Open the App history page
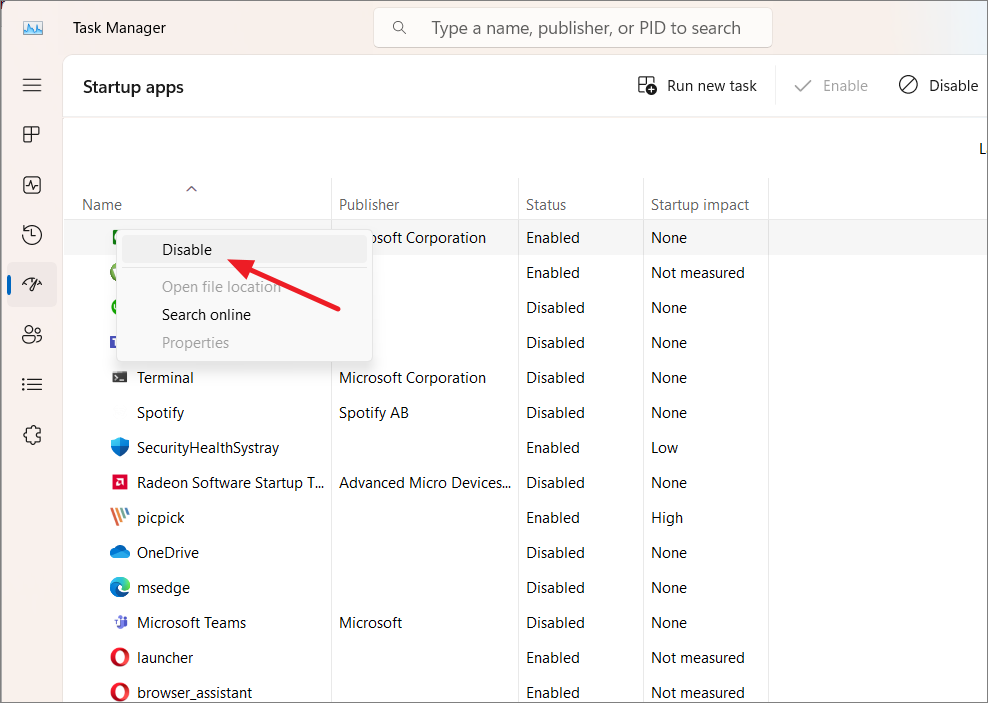988x703 pixels. pos(31,234)
